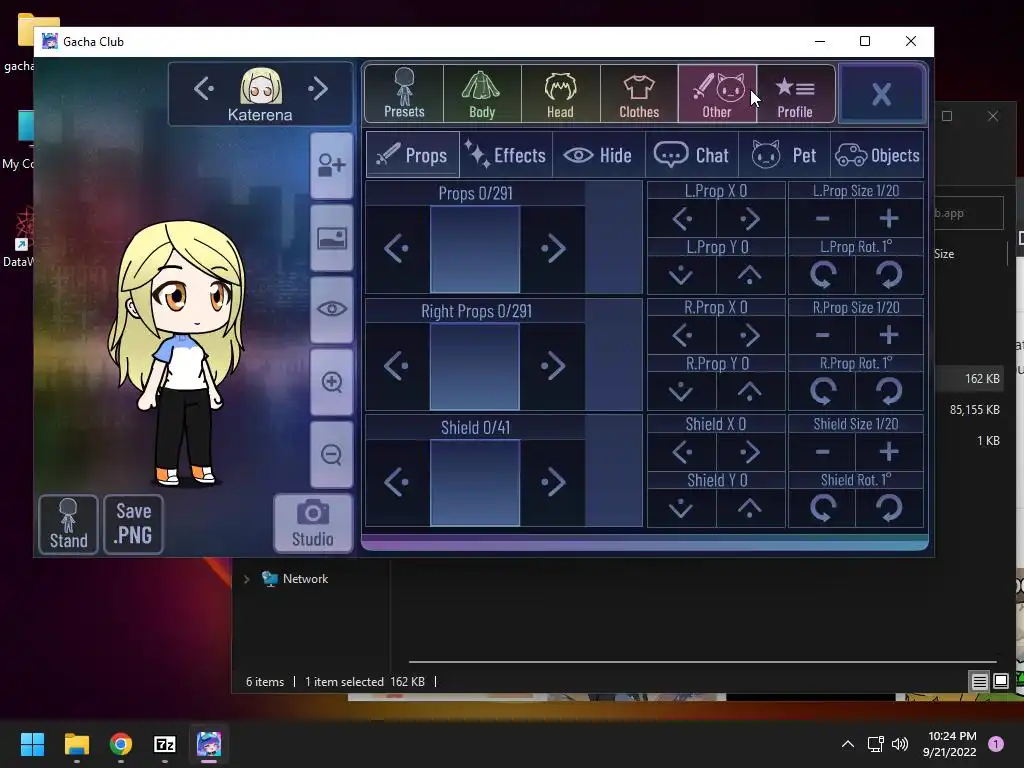
Task: Click the add character icon
Action: pos(332,165)
